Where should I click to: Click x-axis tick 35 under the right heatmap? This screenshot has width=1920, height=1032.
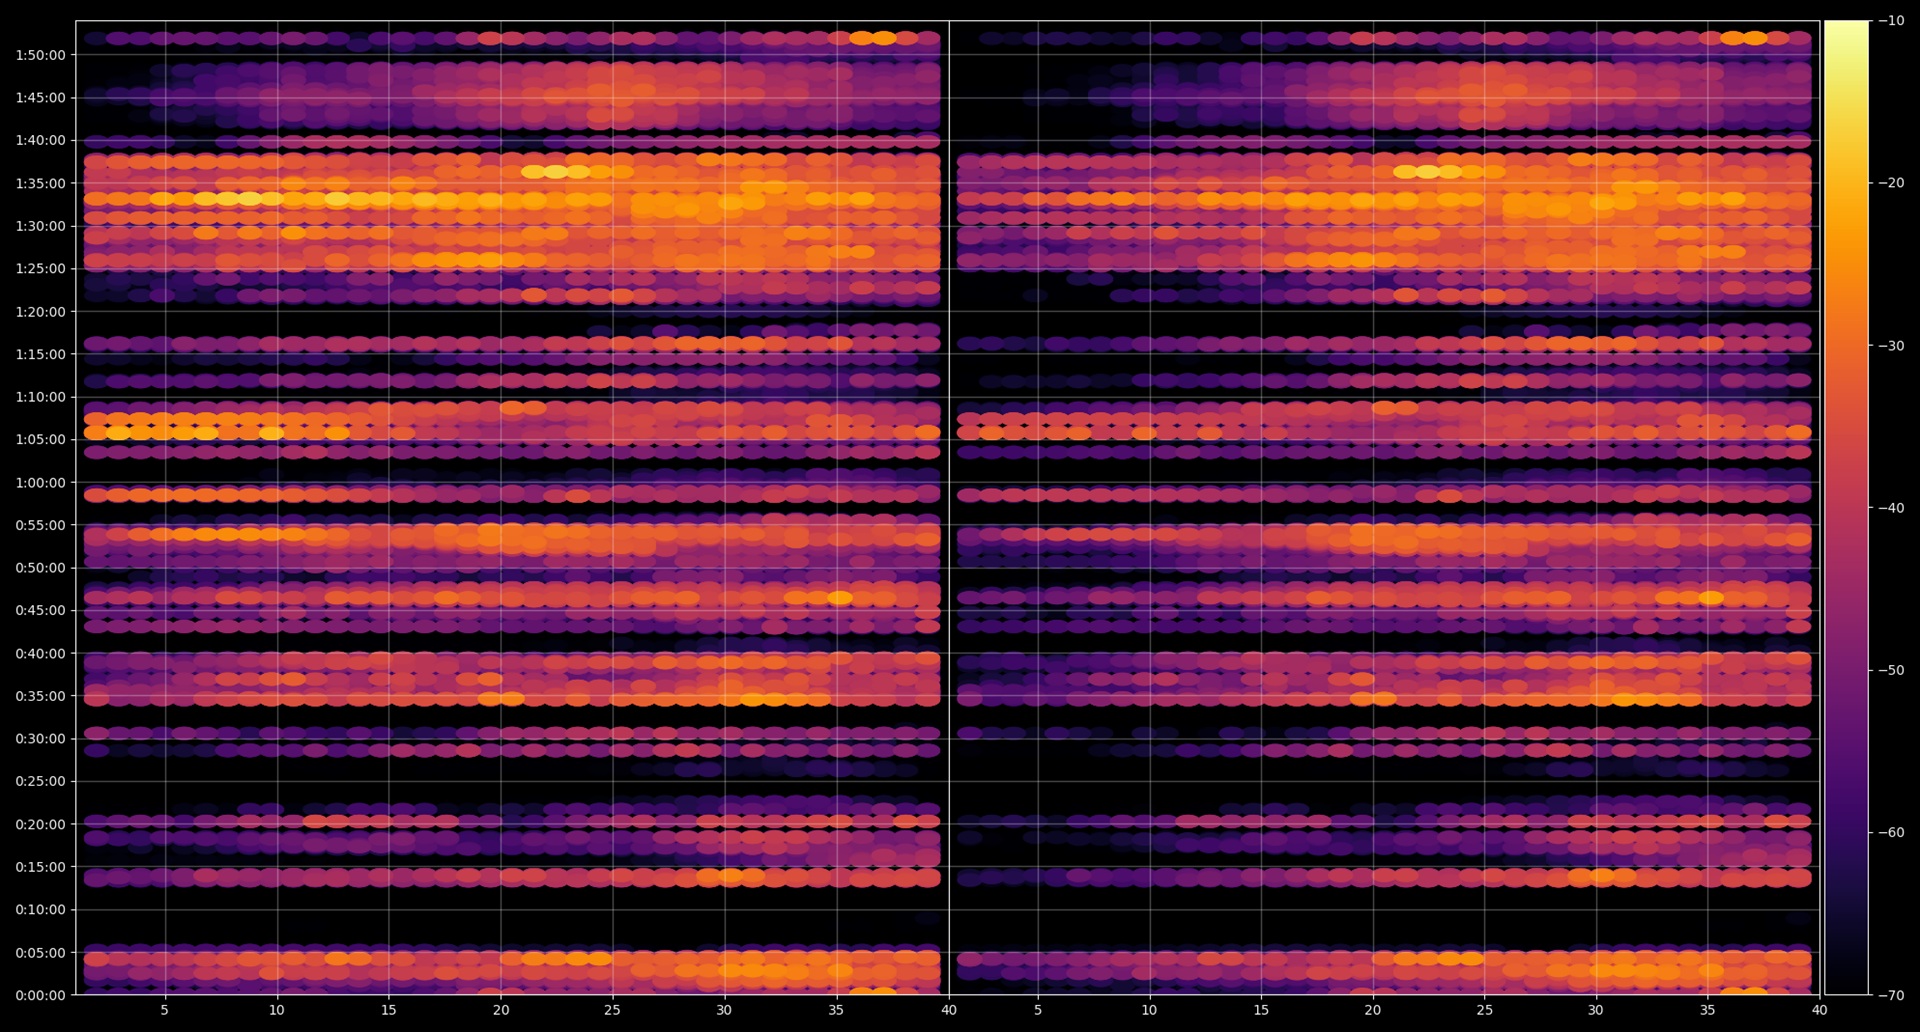[x=1708, y=1010]
